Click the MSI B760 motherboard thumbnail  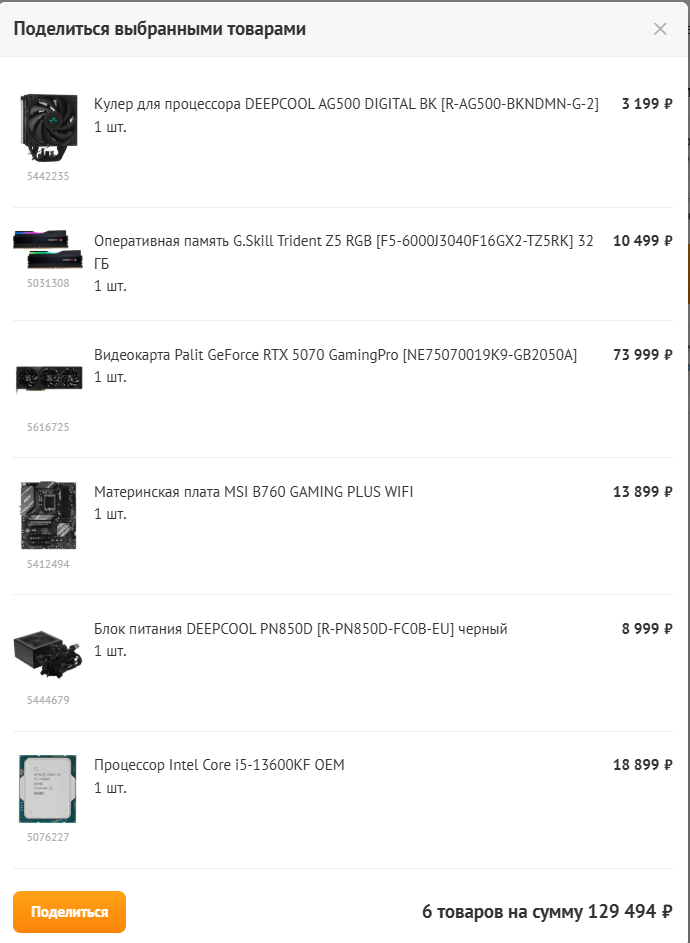click(x=48, y=515)
